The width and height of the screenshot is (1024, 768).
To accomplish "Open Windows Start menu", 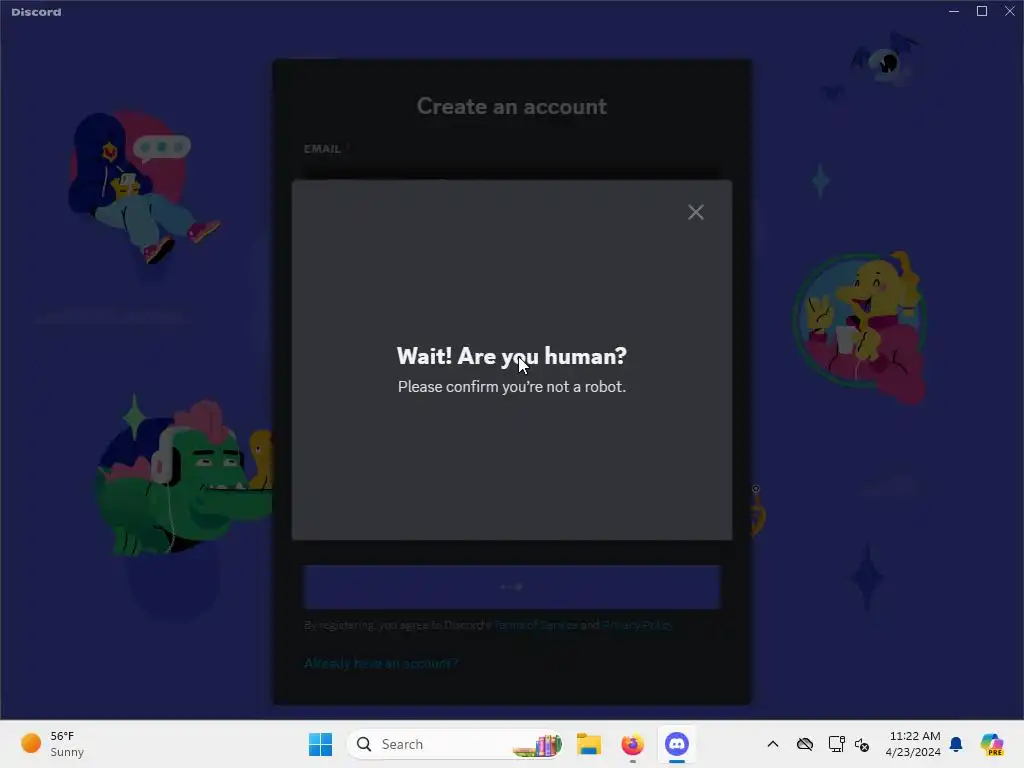I will [320, 744].
